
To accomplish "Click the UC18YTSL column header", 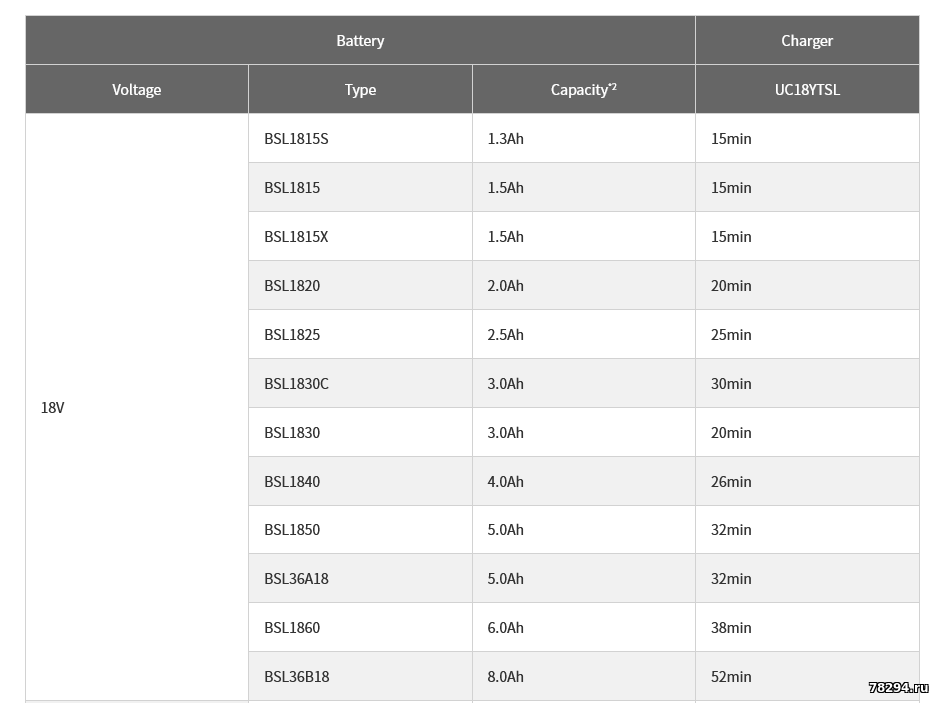I will [x=807, y=90].
